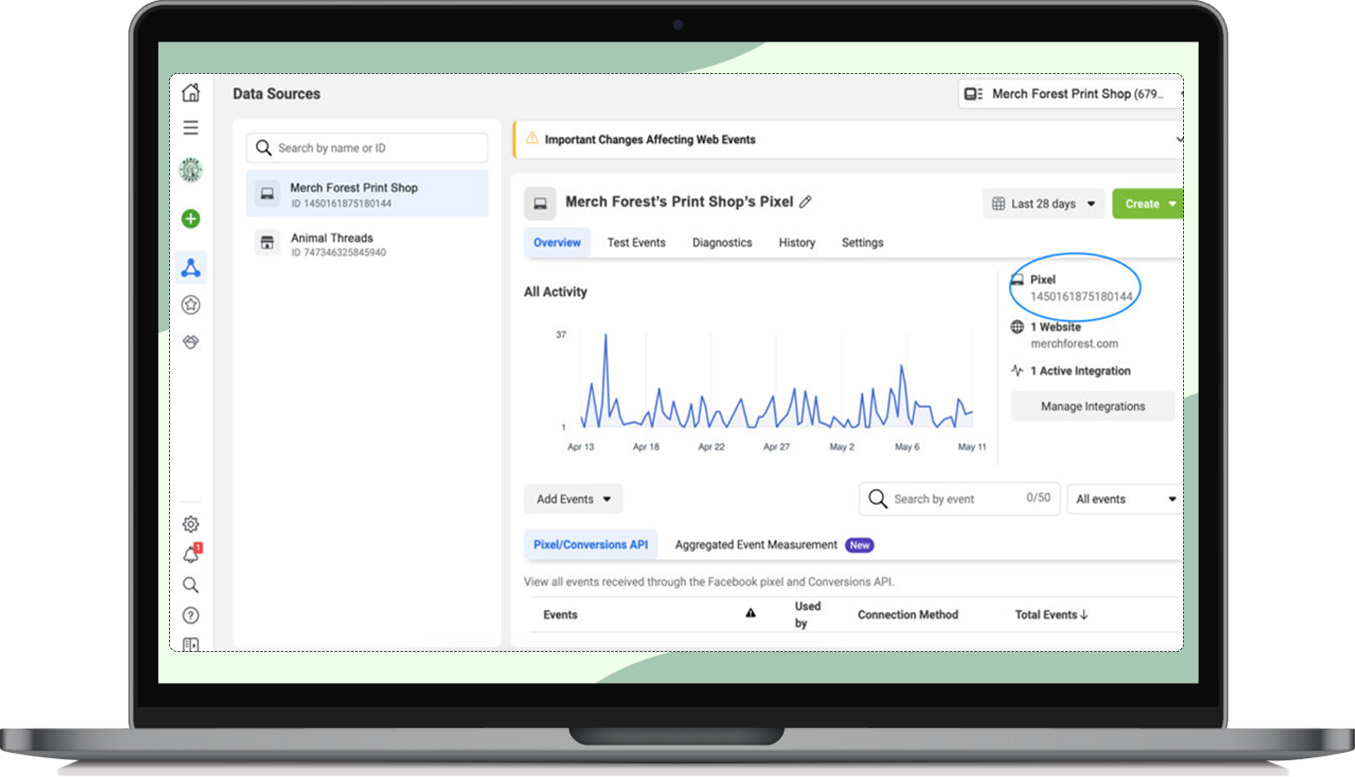Click in the Search by event field
1355x777 pixels.
(959, 499)
